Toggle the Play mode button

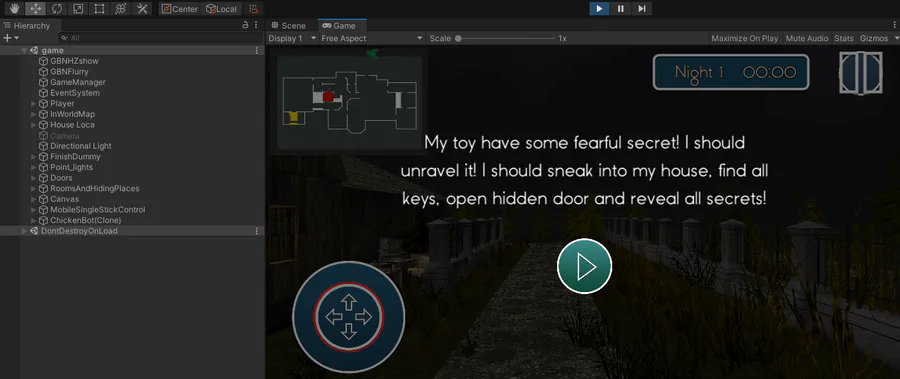click(x=599, y=9)
